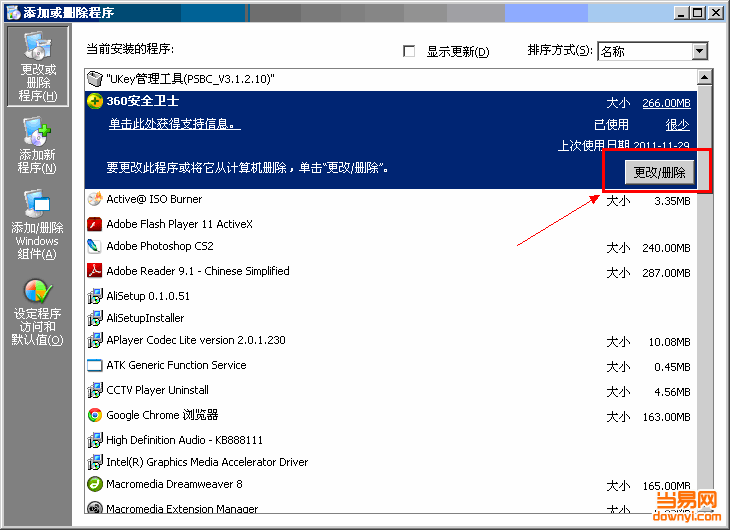730x530 pixels.
Task: Select the Google Chrome 浏览器 entry
Action: click(391, 415)
